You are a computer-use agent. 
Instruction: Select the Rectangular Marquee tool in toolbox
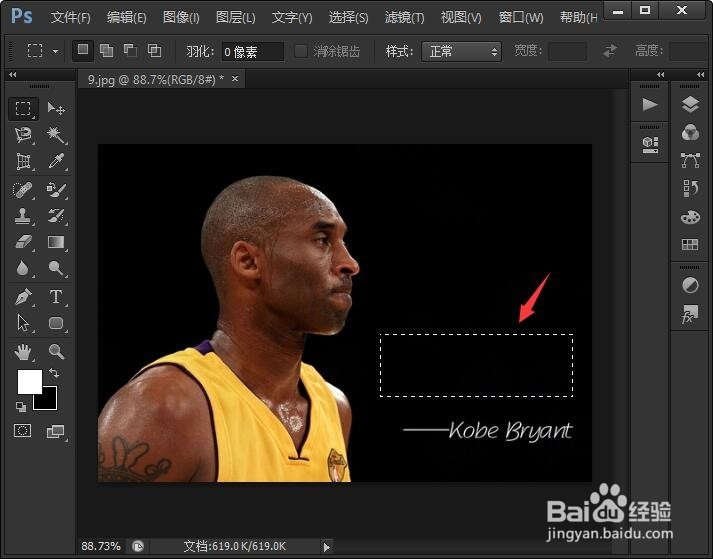coord(23,109)
